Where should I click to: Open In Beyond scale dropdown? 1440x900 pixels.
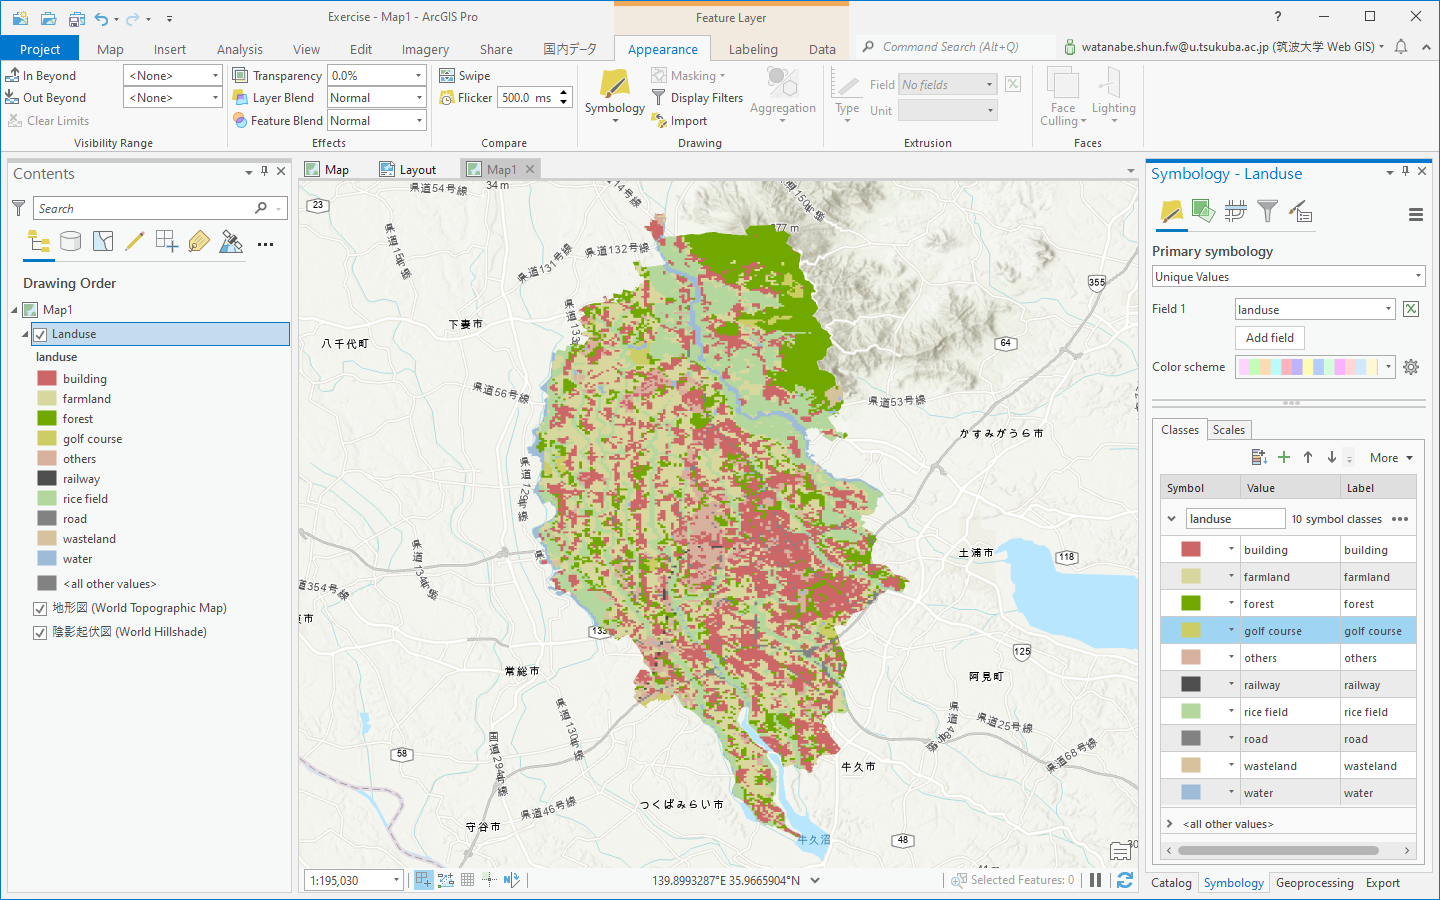pyautogui.click(x=215, y=75)
